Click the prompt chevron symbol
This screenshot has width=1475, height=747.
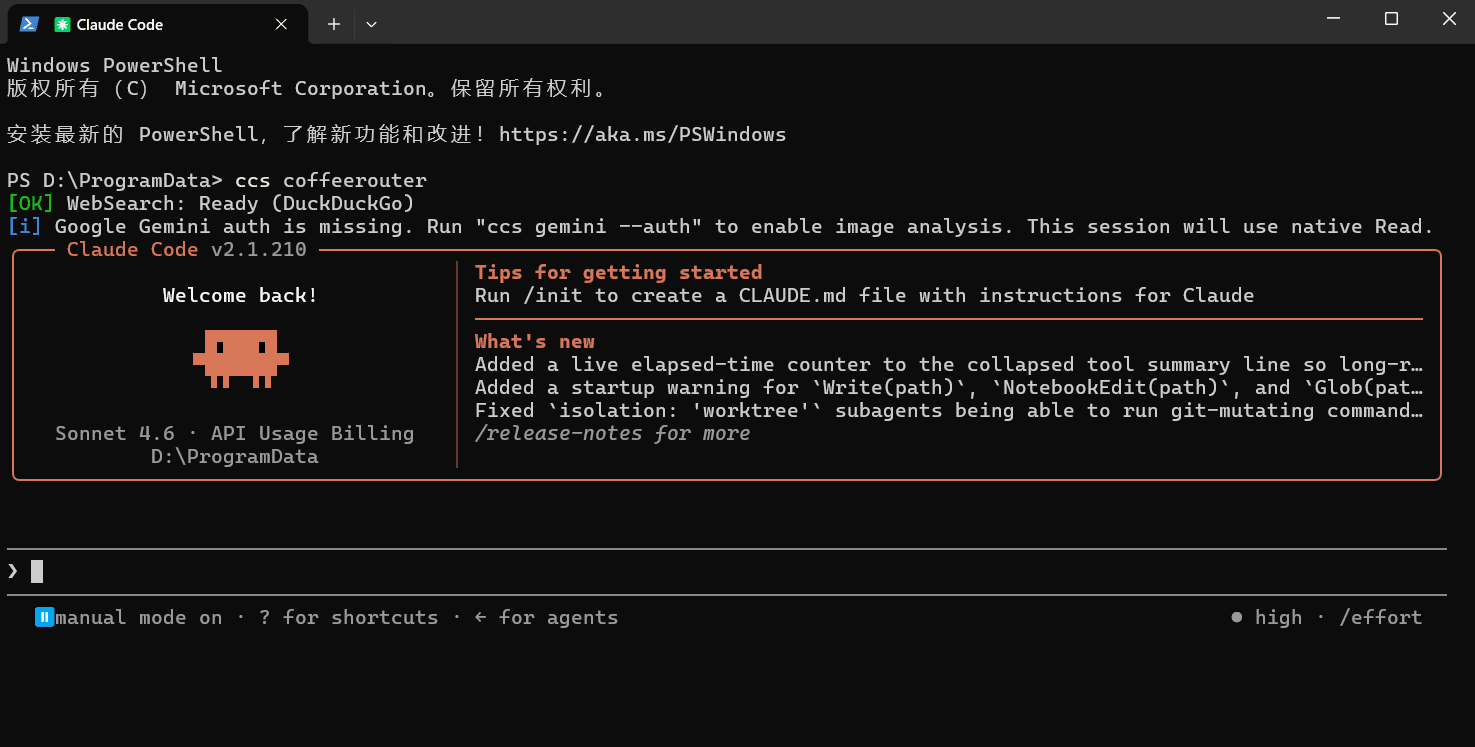13,571
